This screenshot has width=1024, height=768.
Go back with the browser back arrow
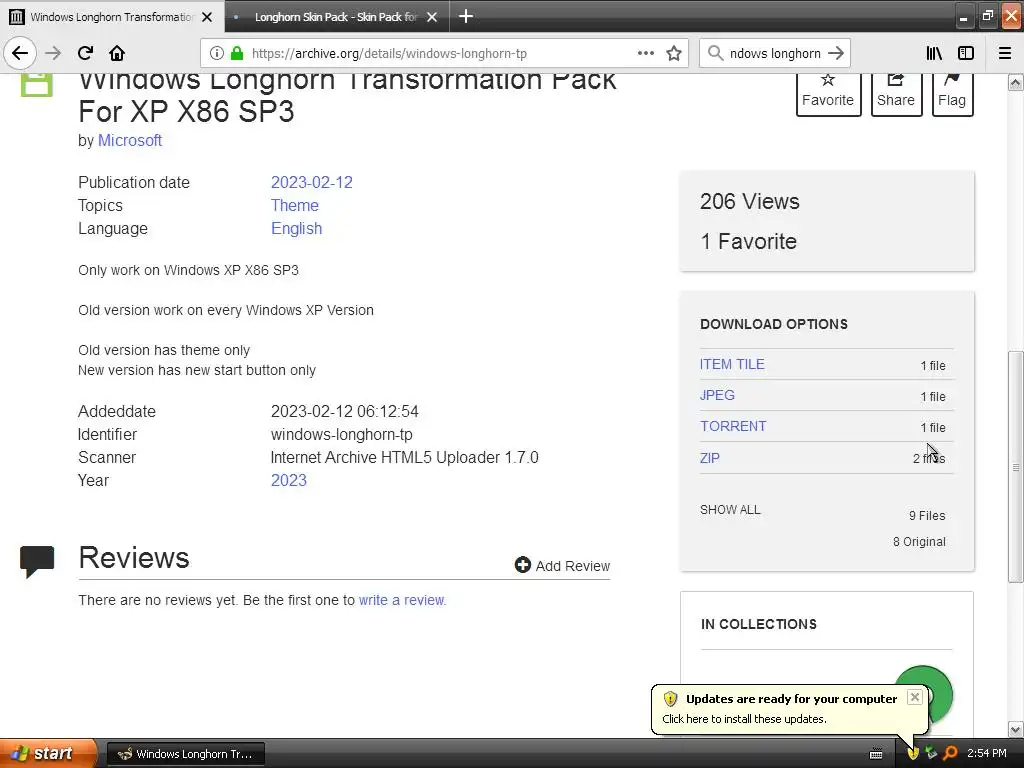(x=20, y=53)
